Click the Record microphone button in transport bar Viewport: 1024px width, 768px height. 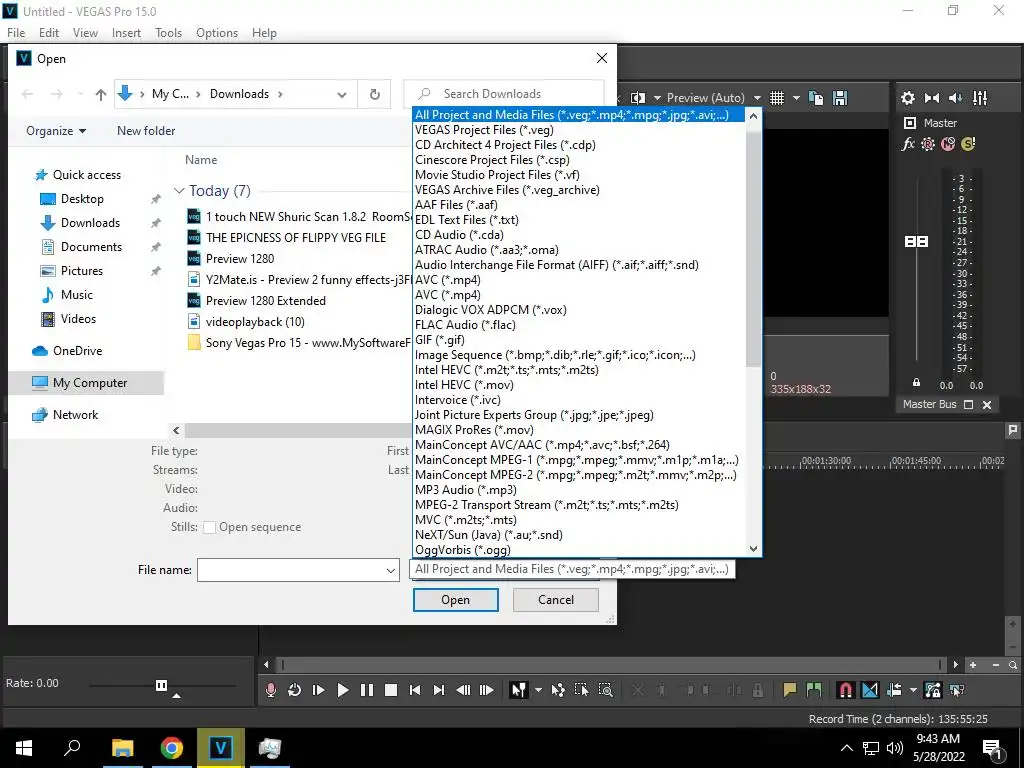coord(270,690)
